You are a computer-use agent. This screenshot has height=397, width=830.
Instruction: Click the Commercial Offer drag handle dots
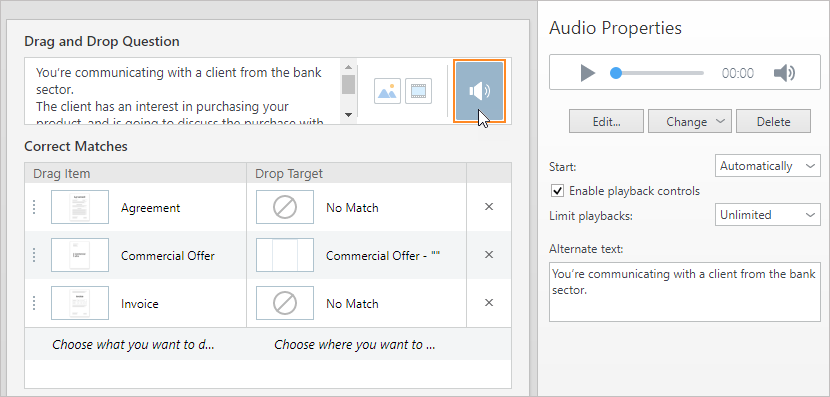(34, 255)
